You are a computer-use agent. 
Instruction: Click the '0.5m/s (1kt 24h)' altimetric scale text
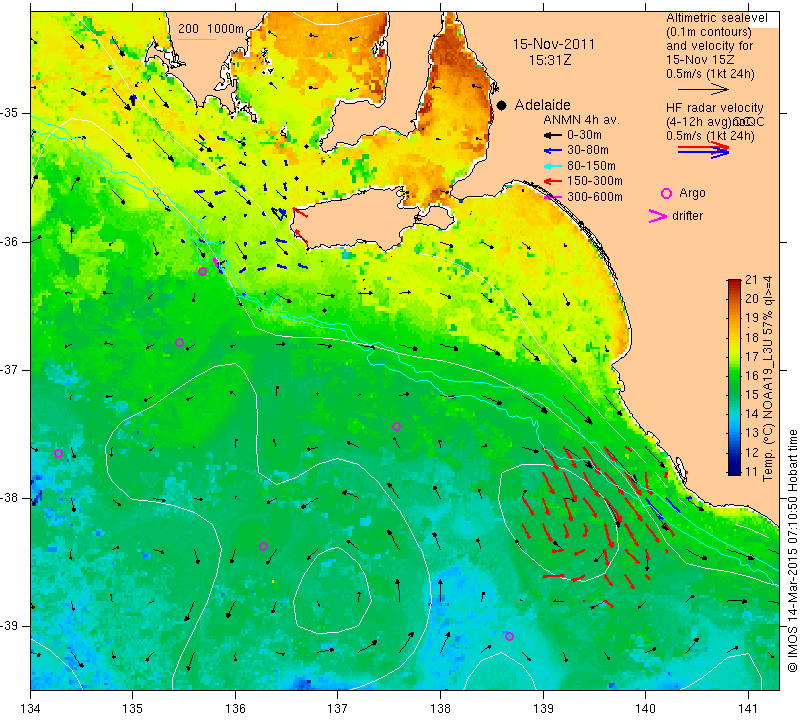(x=710, y=74)
